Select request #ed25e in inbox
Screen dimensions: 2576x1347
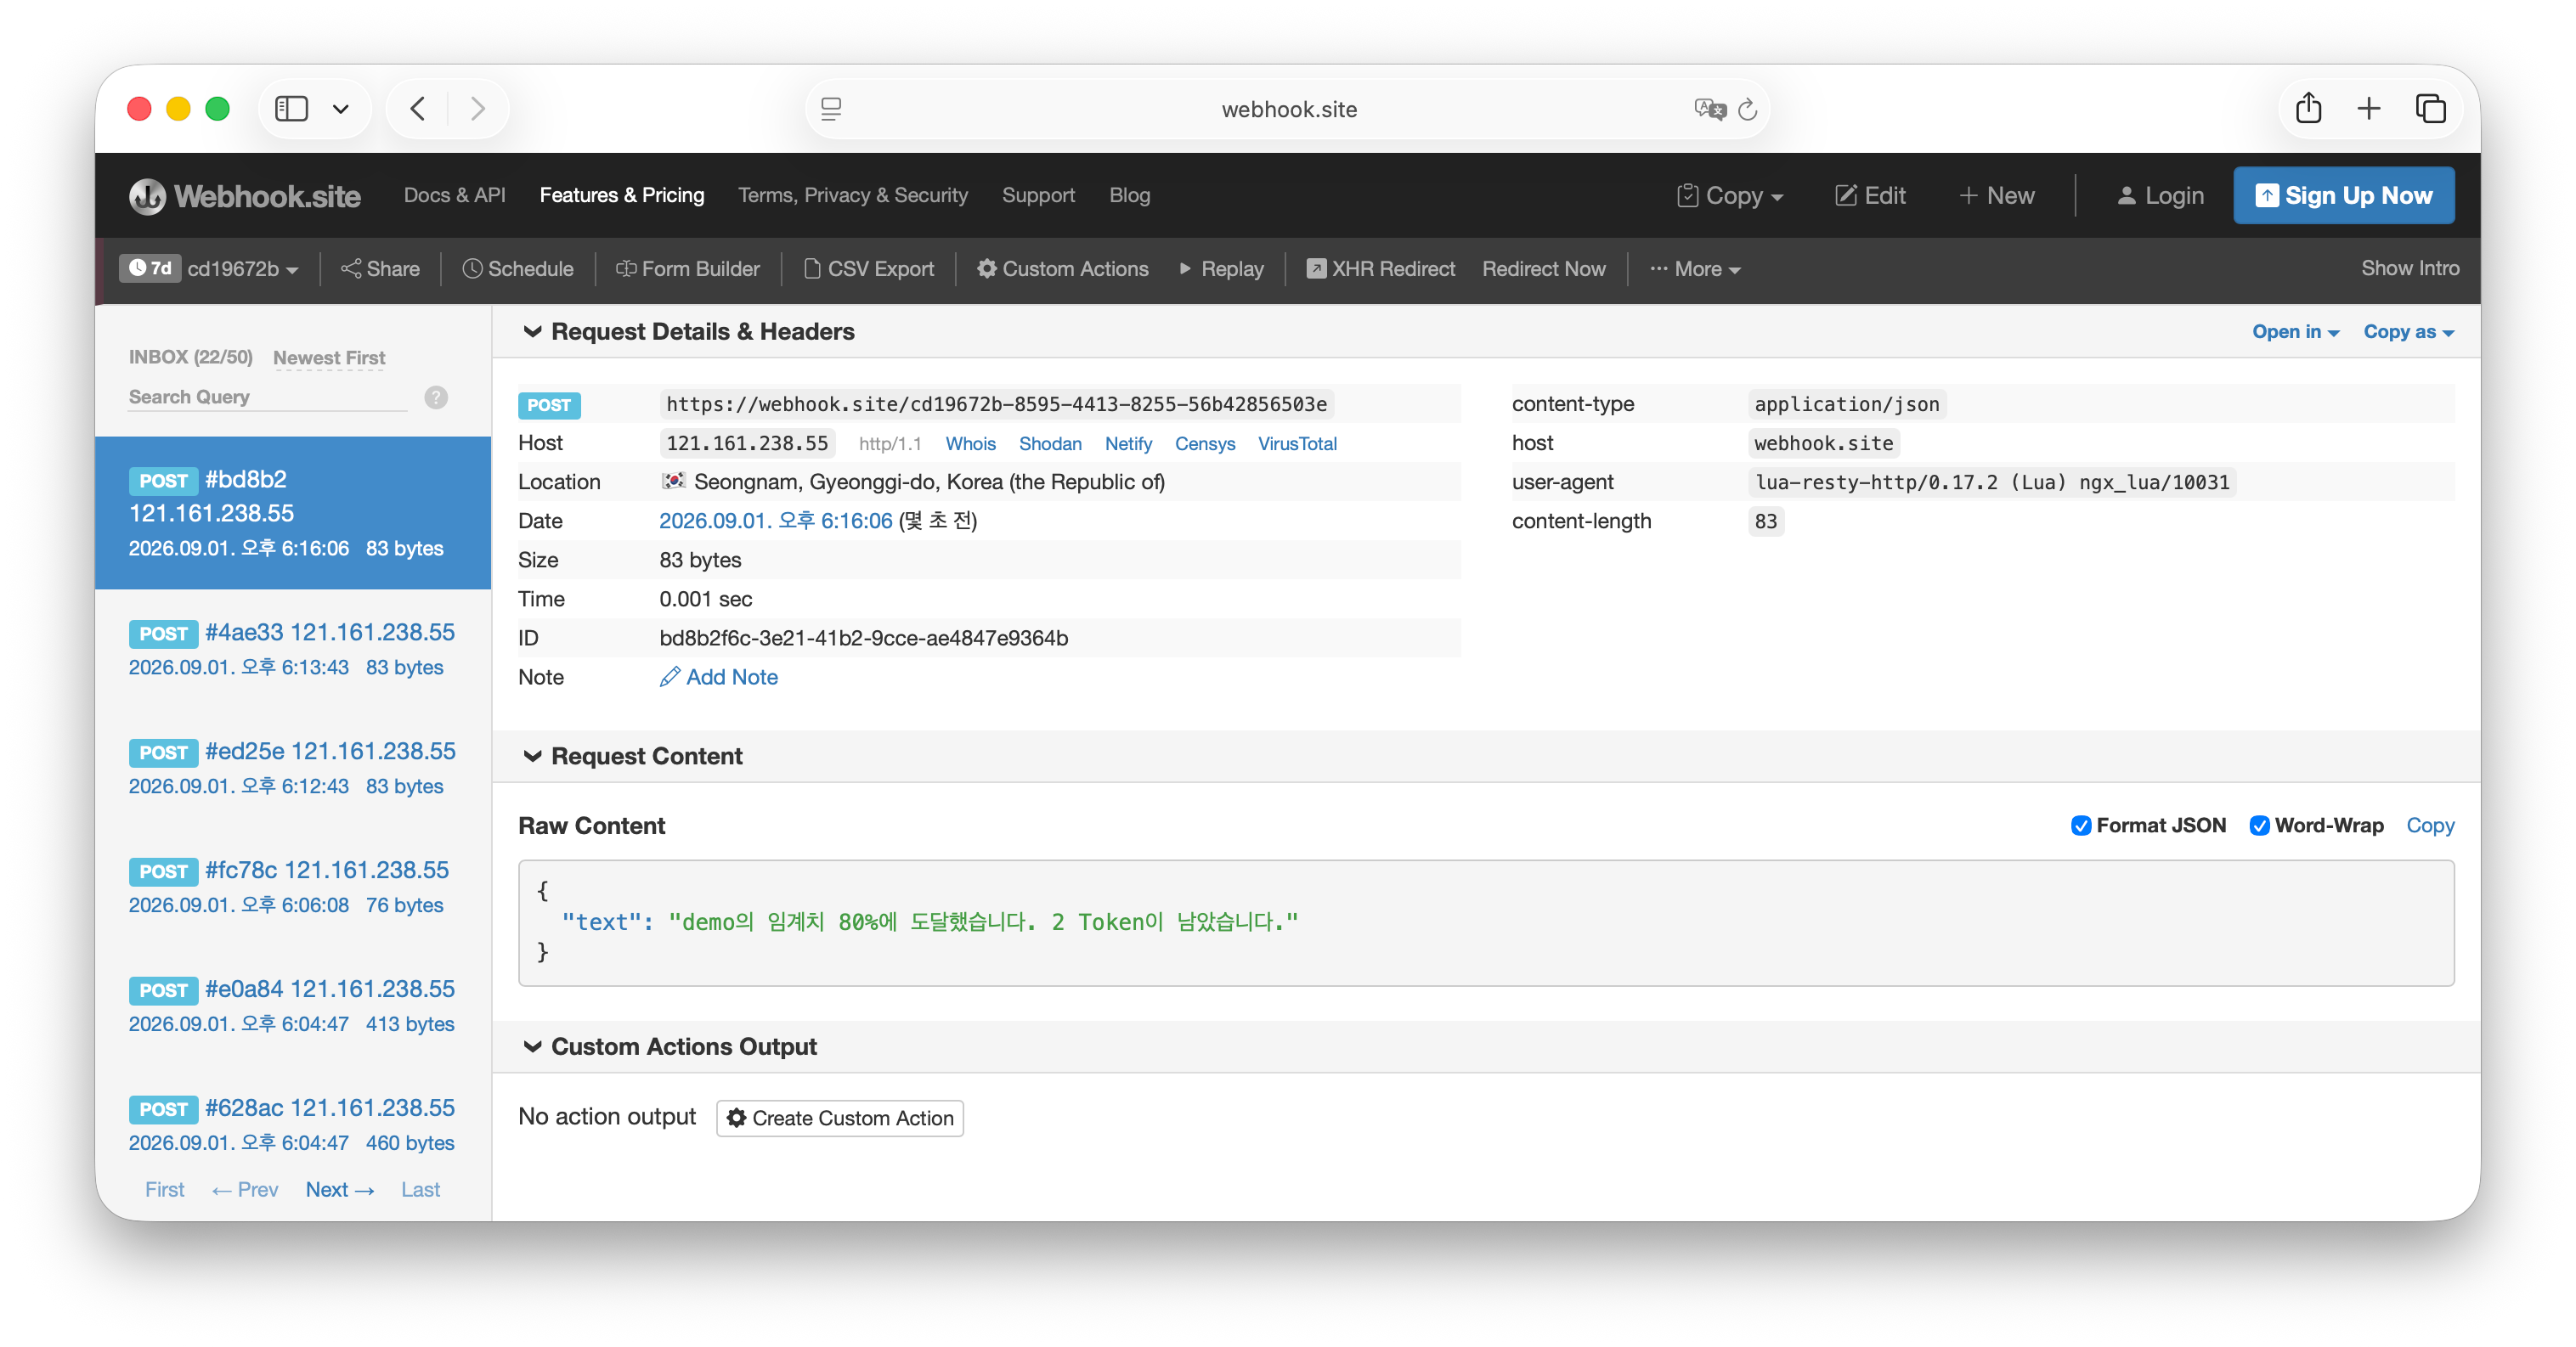click(293, 768)
